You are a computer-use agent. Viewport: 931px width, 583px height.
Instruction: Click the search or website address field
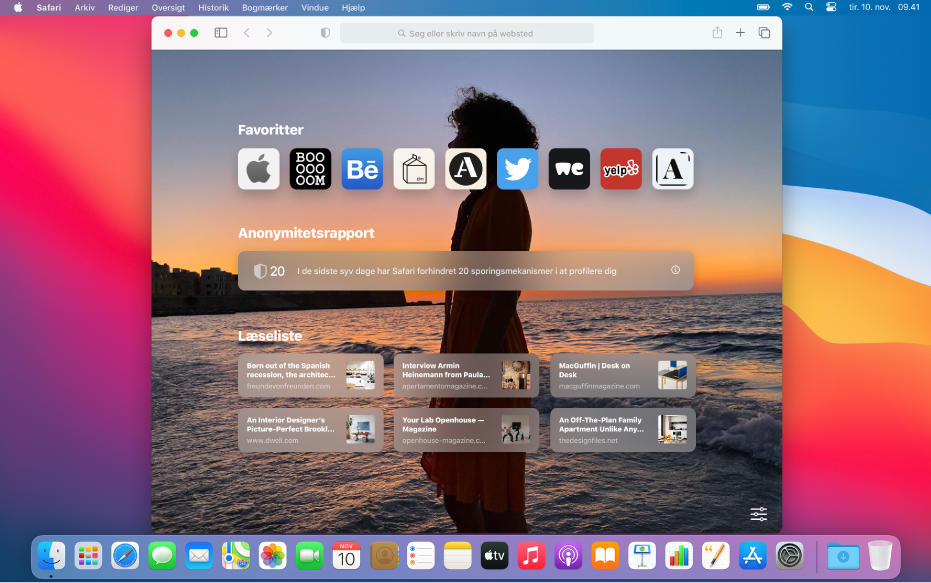(467, 33)
